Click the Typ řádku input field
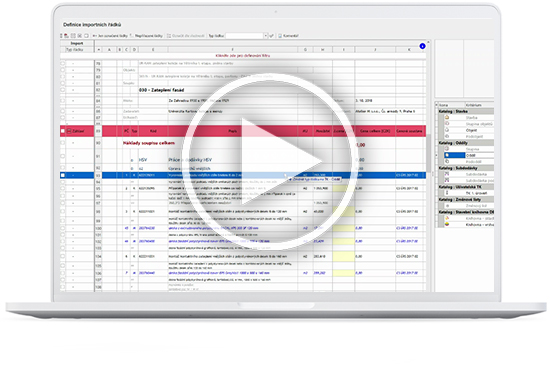The image size is (550, 382). pos(244,36)
